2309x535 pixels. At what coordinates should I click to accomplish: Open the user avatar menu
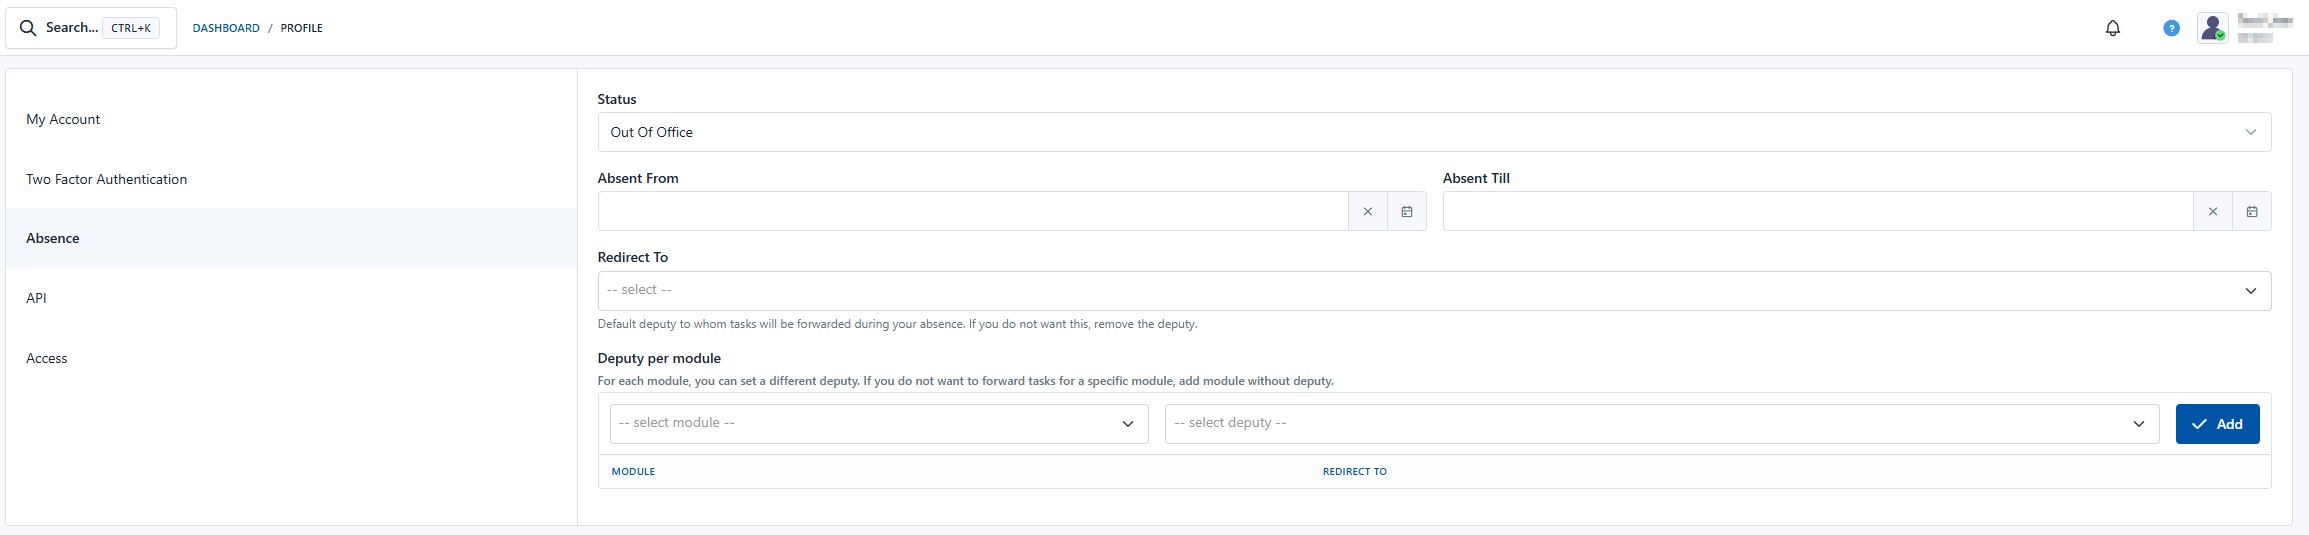2212,28
